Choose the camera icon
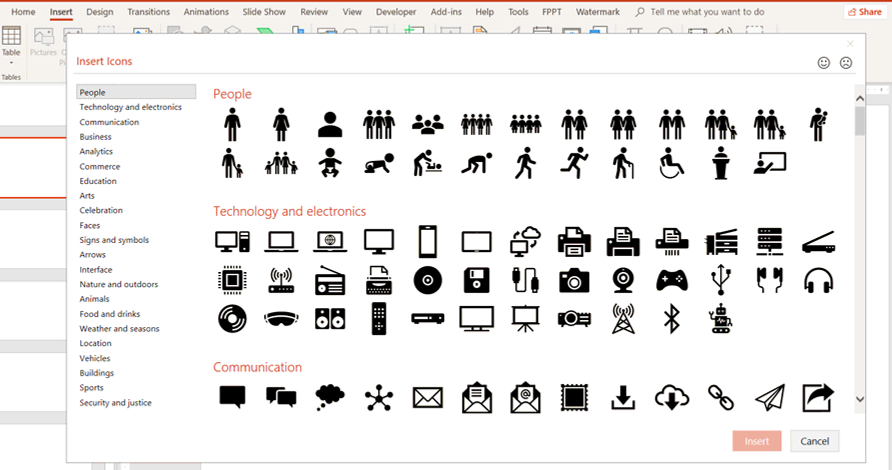 point(574,280)
